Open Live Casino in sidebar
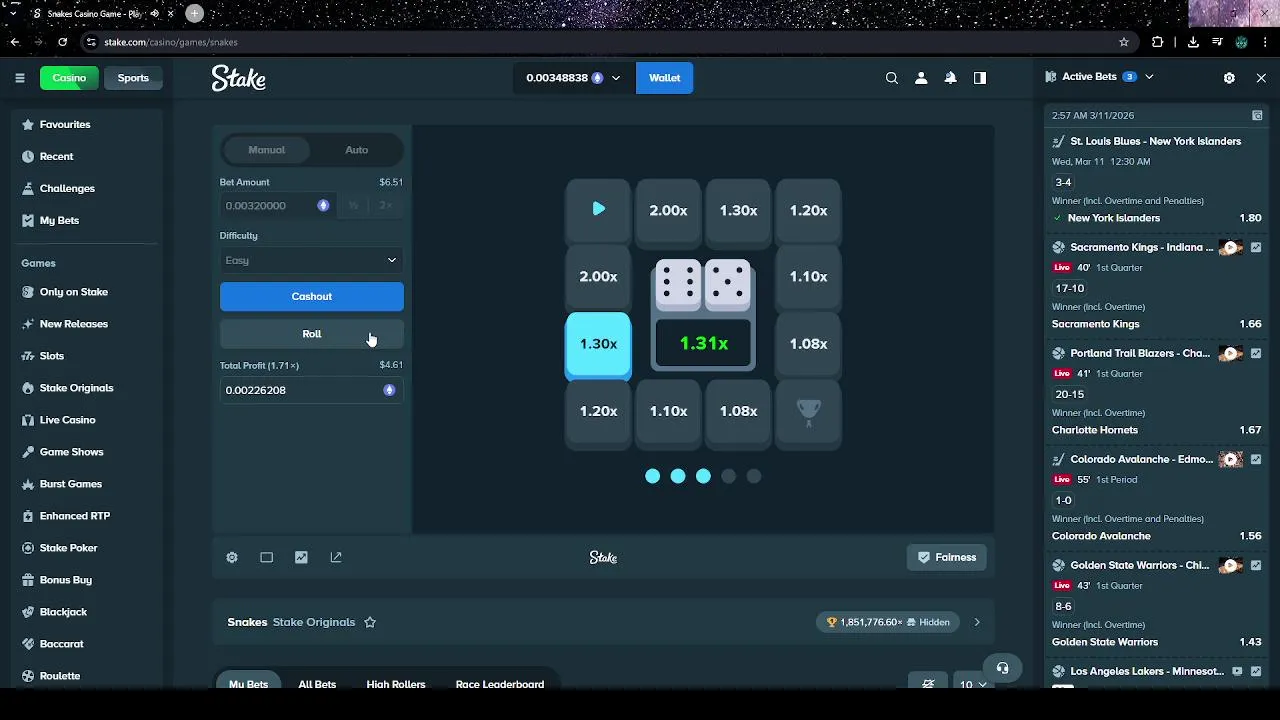 [68, 420]
